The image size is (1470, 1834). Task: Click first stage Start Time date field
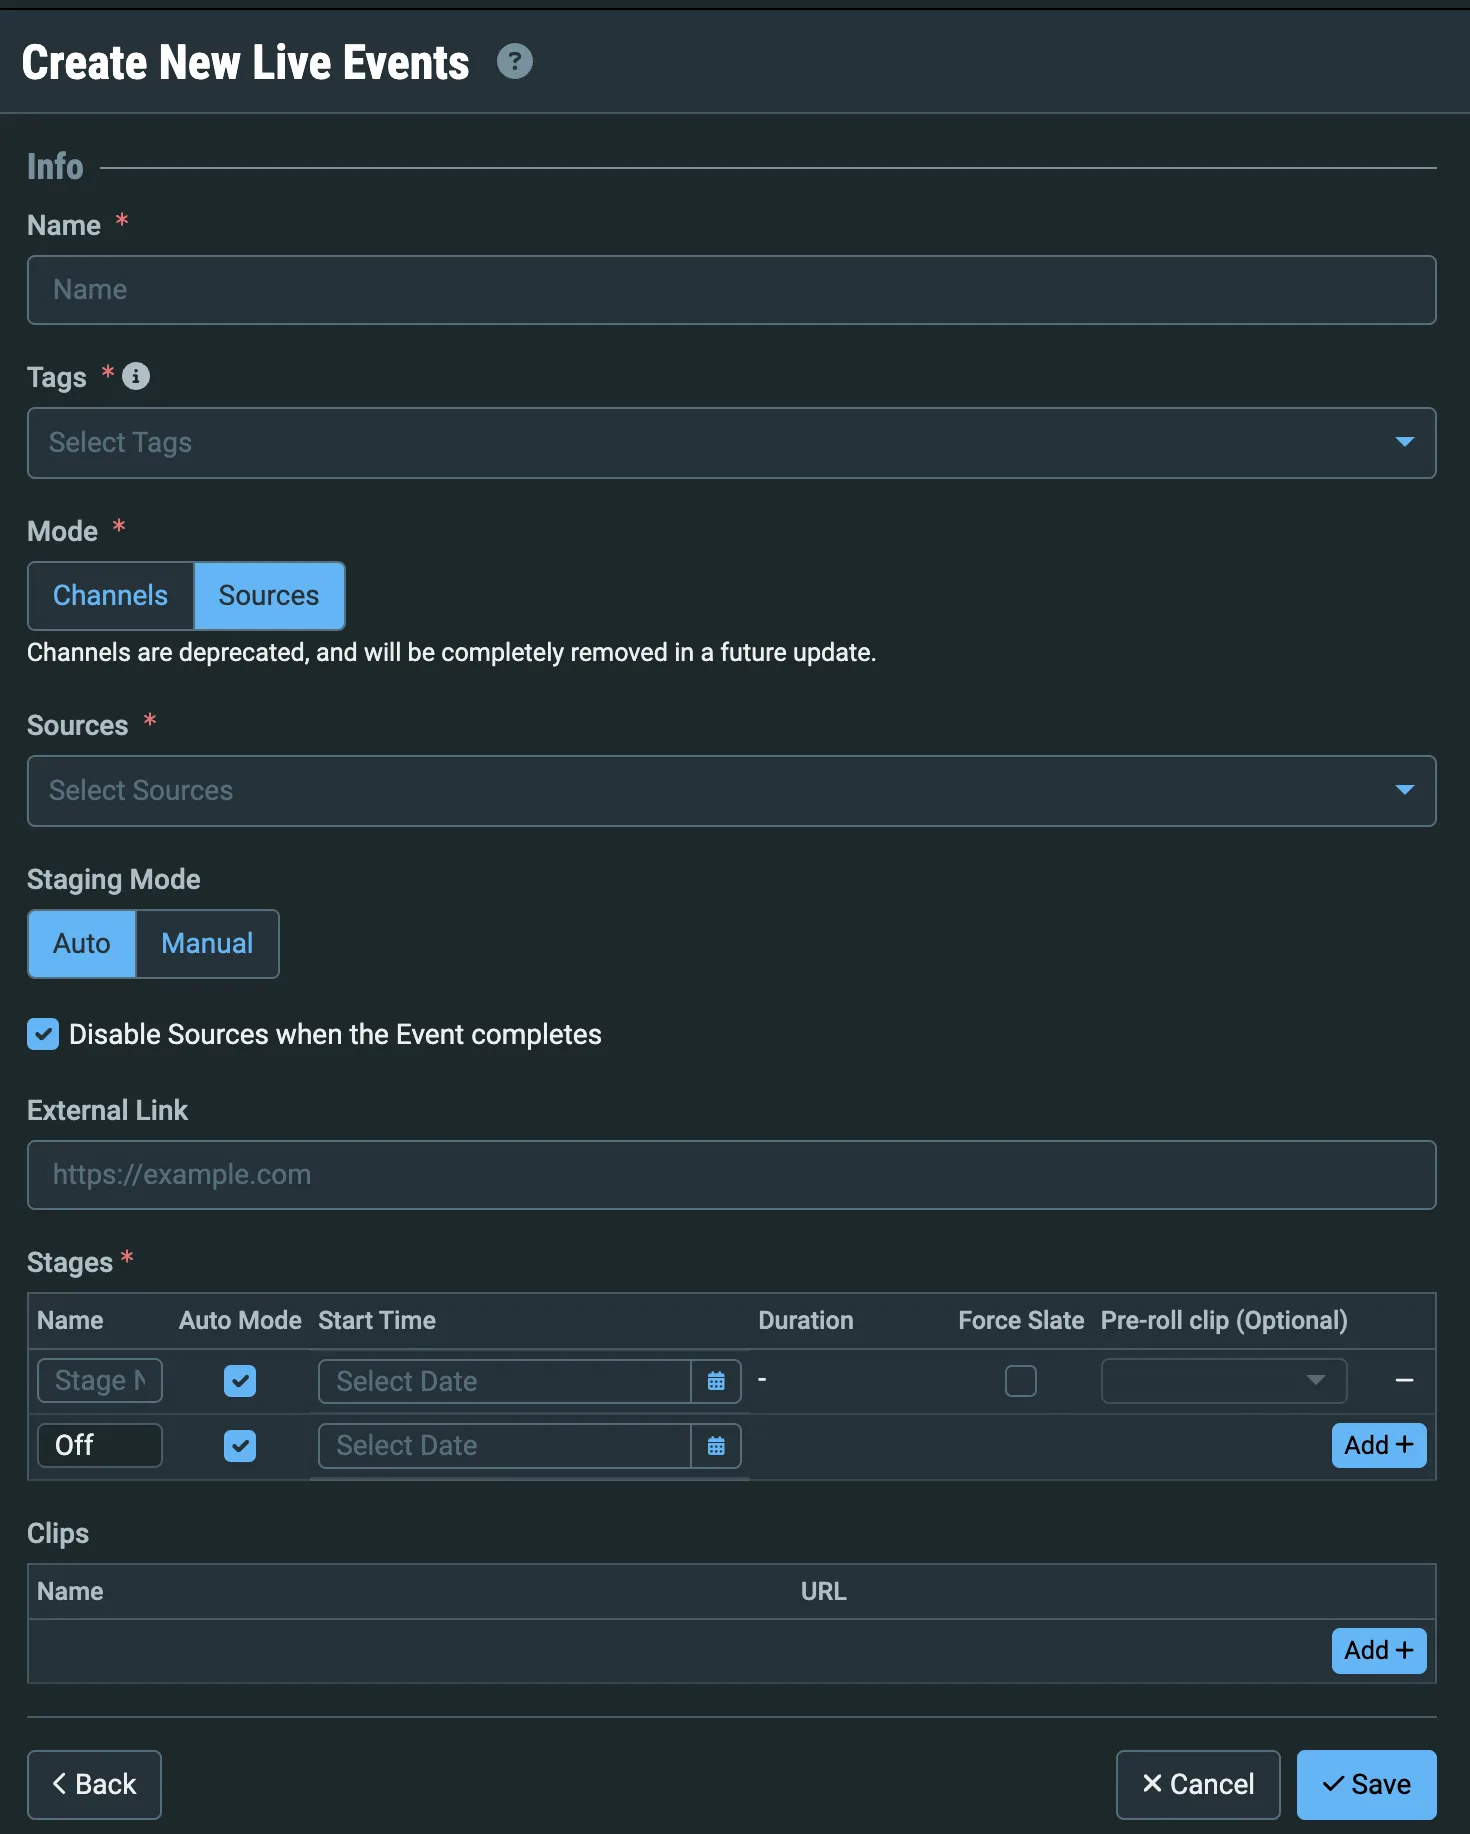[505, 1381]
